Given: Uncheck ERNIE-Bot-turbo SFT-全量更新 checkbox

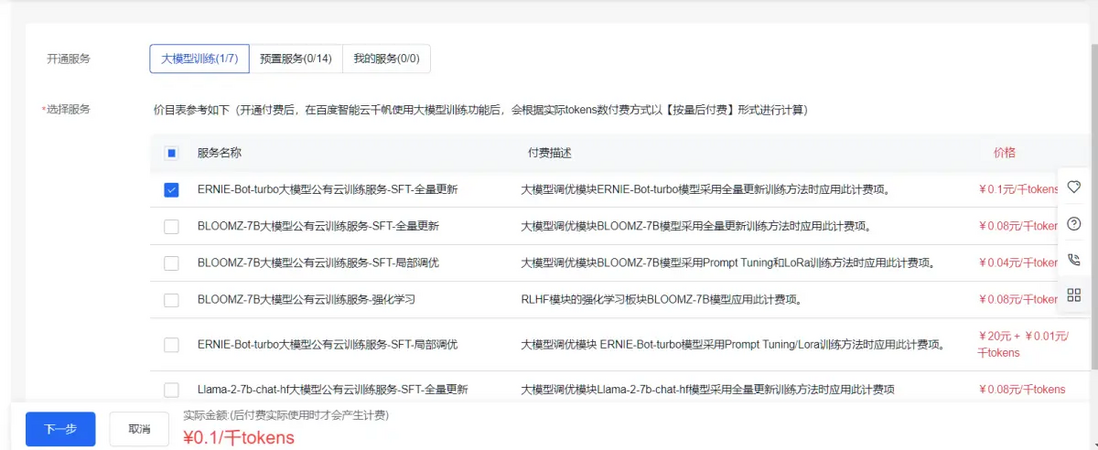Looking at the screenshot, I should (x=172, y=190).
